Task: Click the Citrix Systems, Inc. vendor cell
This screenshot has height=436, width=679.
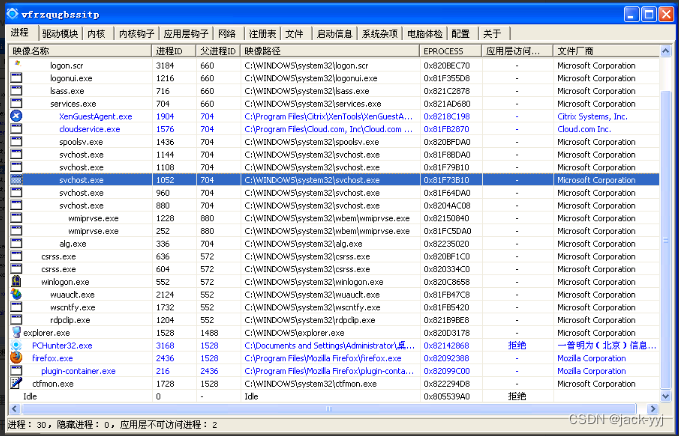Action: 592,116
